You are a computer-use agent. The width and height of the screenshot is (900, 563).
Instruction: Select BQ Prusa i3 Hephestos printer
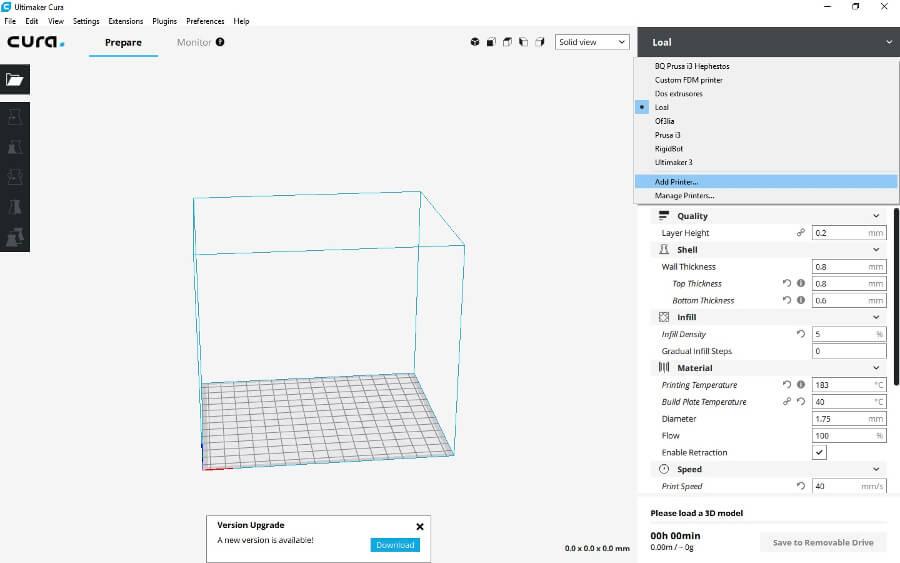coord(766,66)
